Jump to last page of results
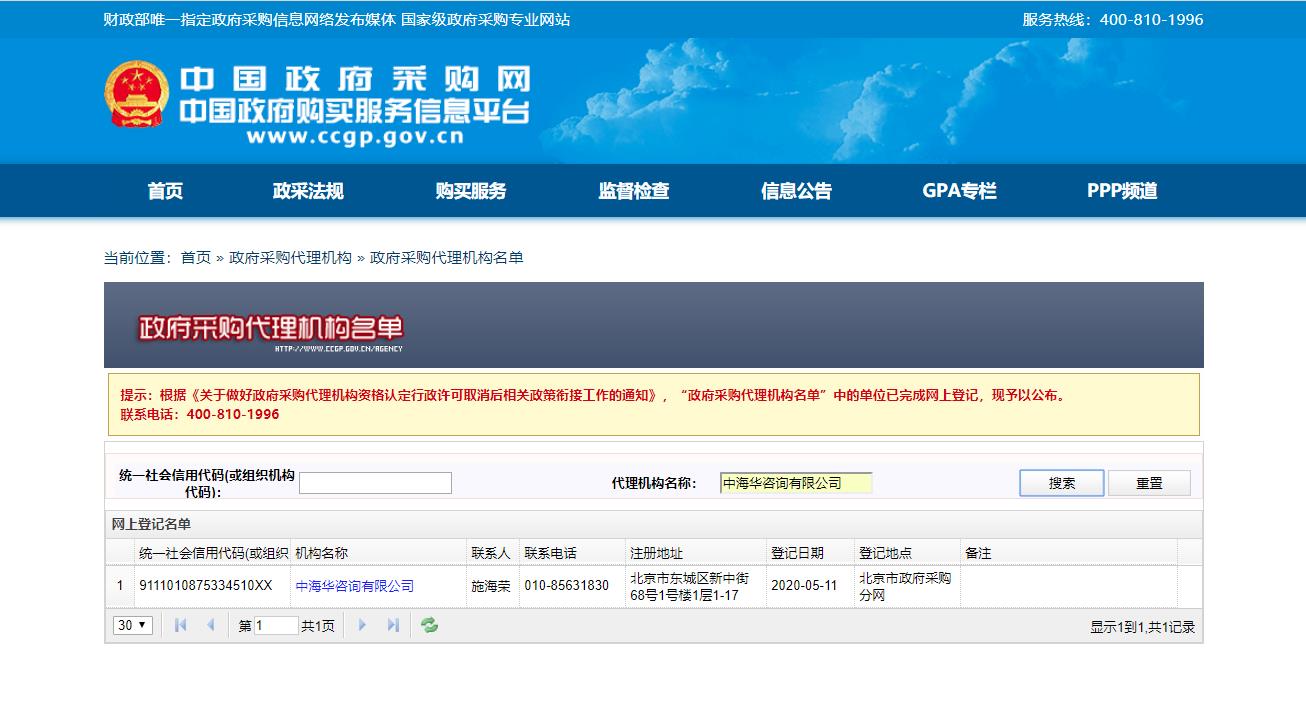The width and height of the screenshot is (1306, 702). pyautogui.click(x=393, y=625)
